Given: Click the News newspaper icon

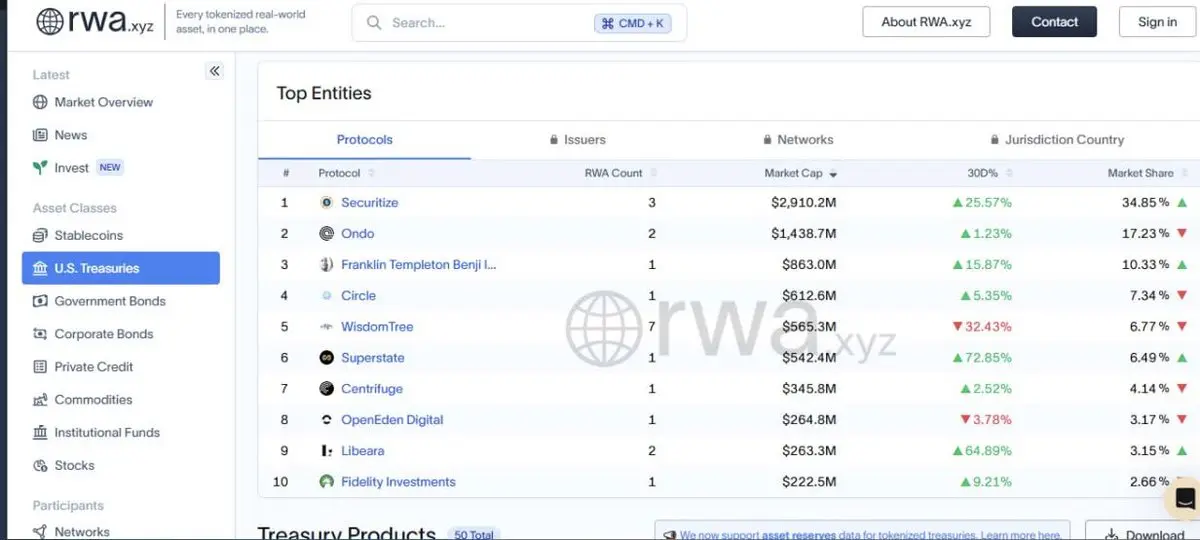Looking at the screenshot, I should tap(40, 135).
